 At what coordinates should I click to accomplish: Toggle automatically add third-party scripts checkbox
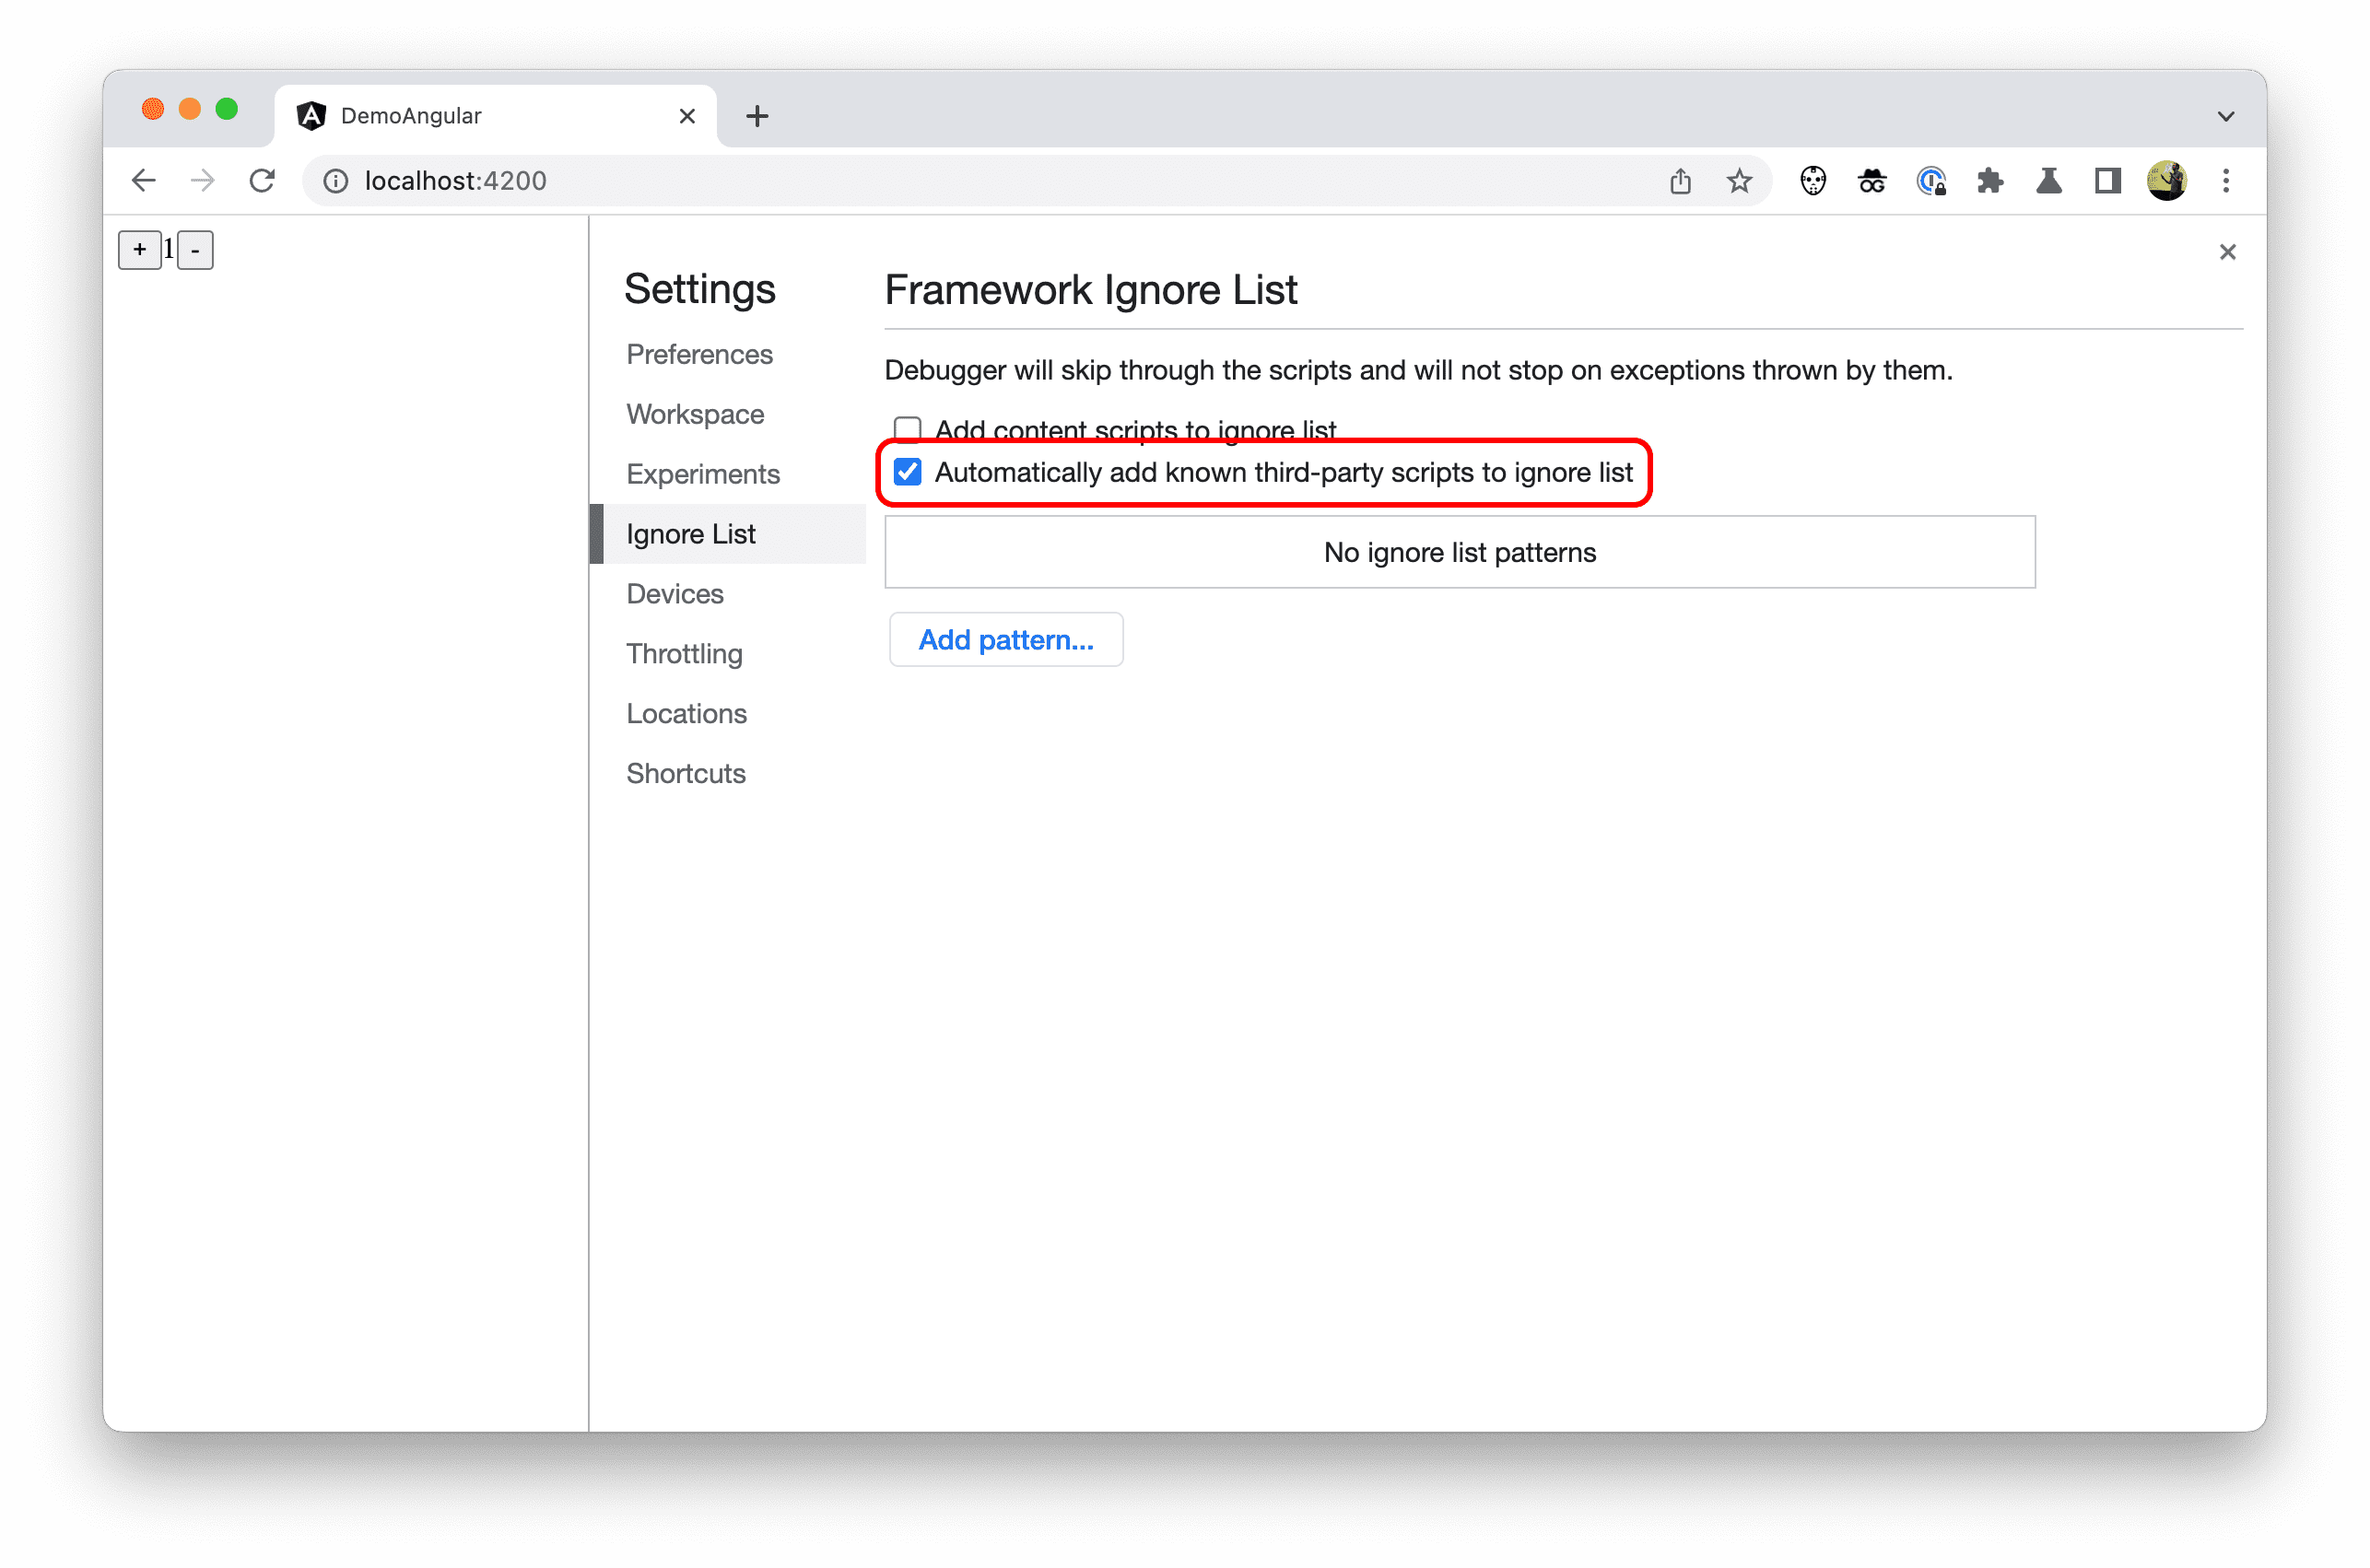pos(907,471)
